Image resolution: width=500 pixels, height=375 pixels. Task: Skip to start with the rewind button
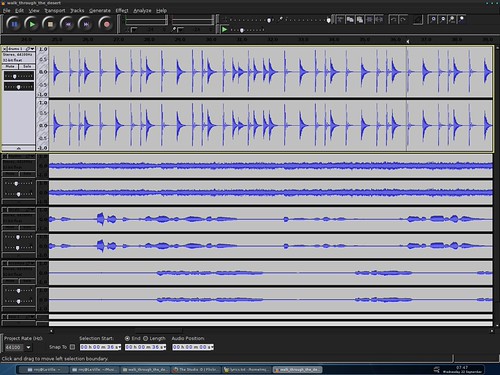click(68, 24)
